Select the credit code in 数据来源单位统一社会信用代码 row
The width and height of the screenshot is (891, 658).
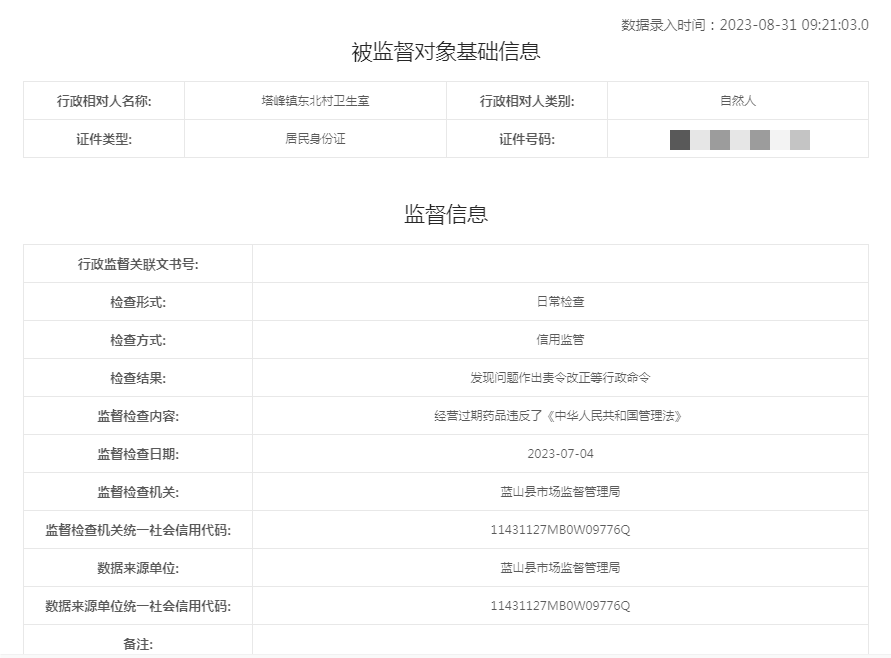560,606
